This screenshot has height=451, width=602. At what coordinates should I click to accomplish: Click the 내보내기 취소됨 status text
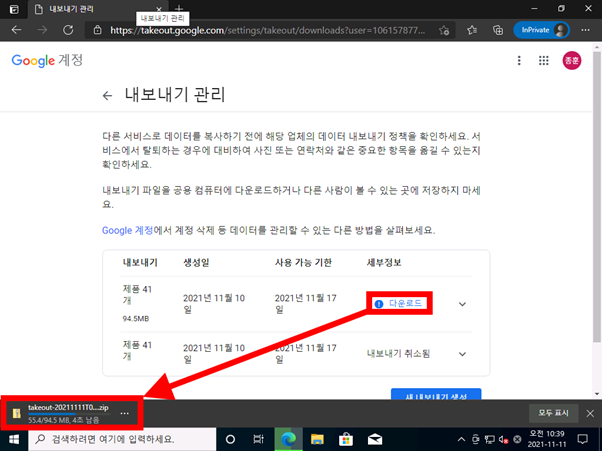(398, 354)
